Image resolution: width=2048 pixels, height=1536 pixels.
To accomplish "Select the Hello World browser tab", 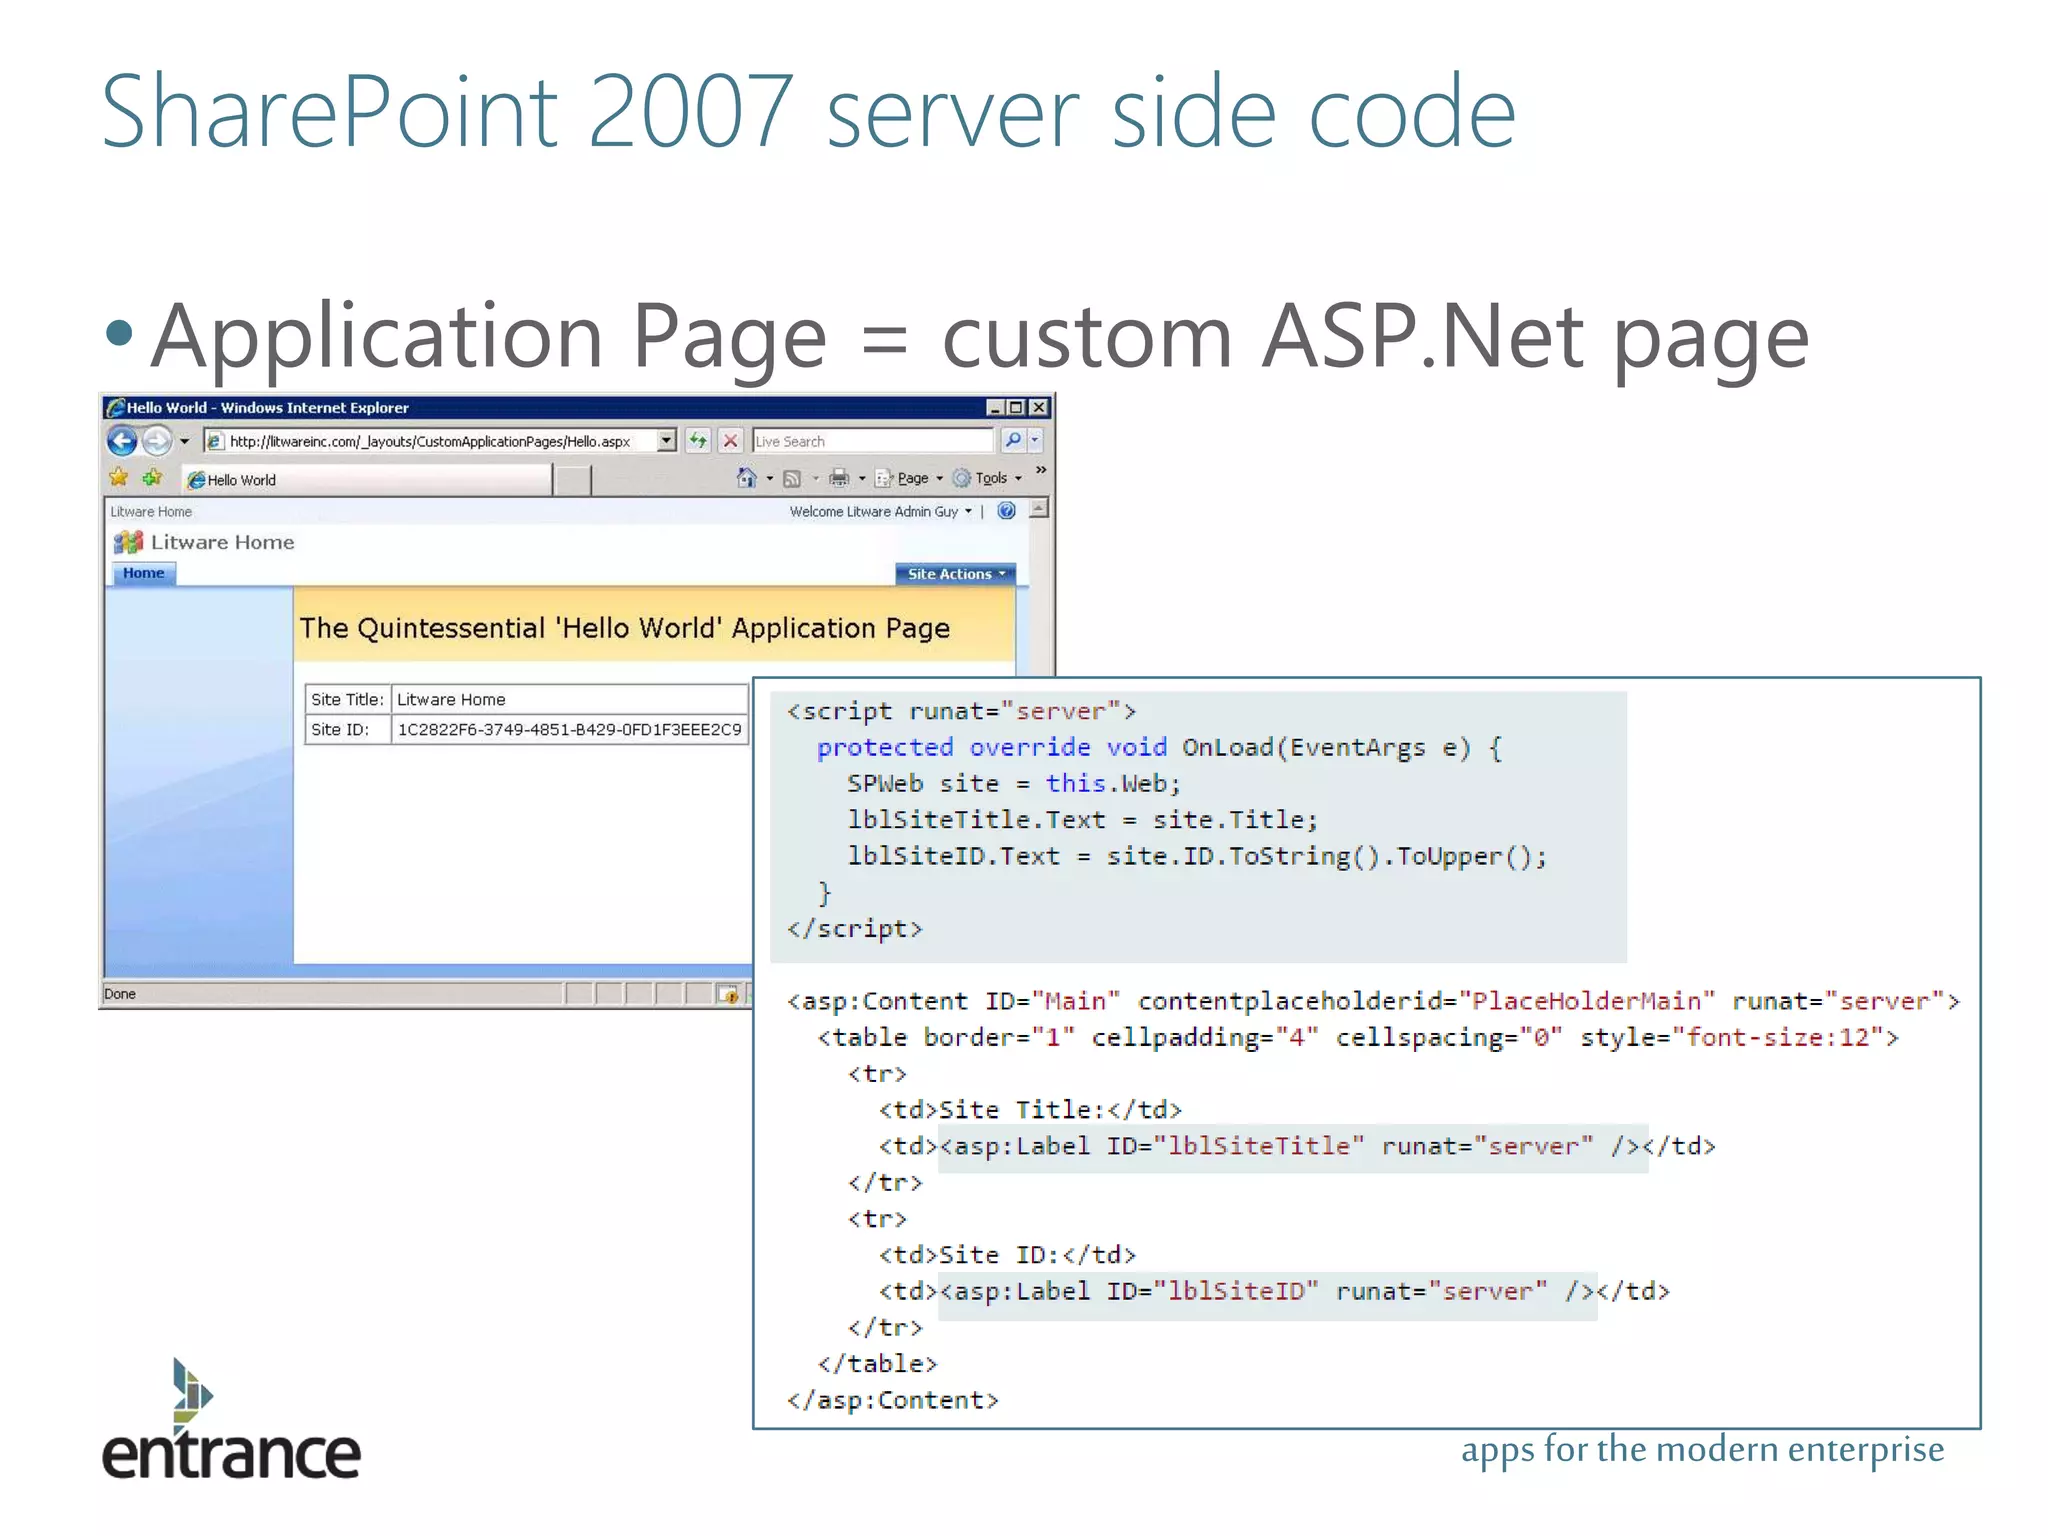I will 366,480.
